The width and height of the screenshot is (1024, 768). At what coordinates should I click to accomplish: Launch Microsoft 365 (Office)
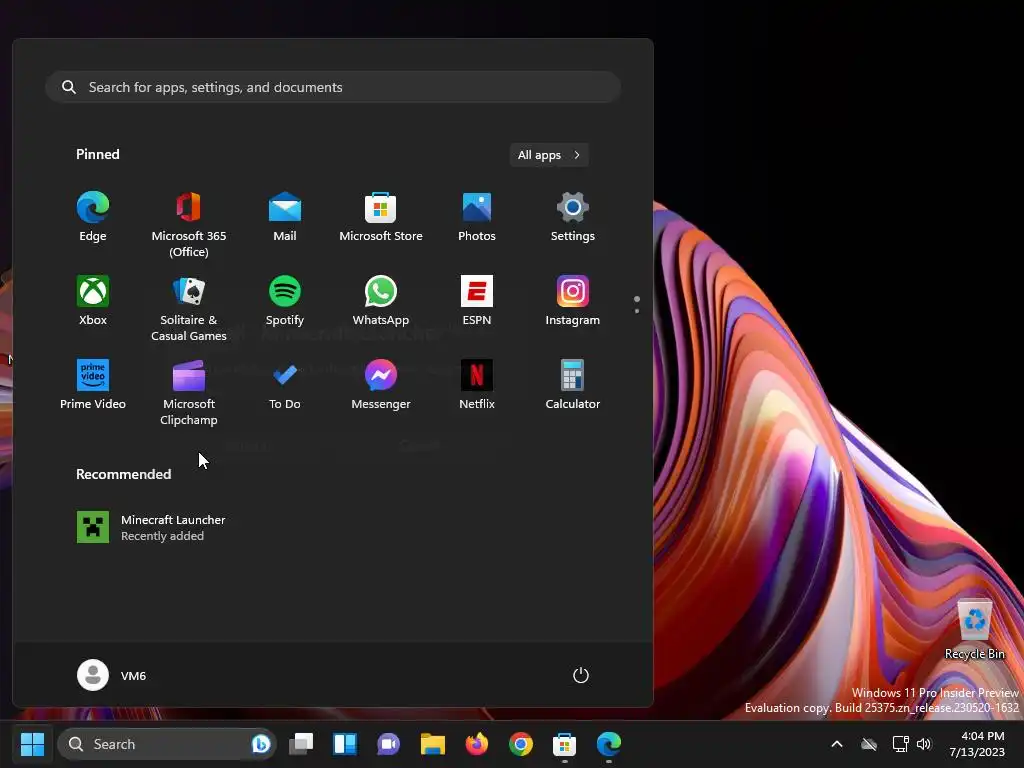[x=189, y=225]
